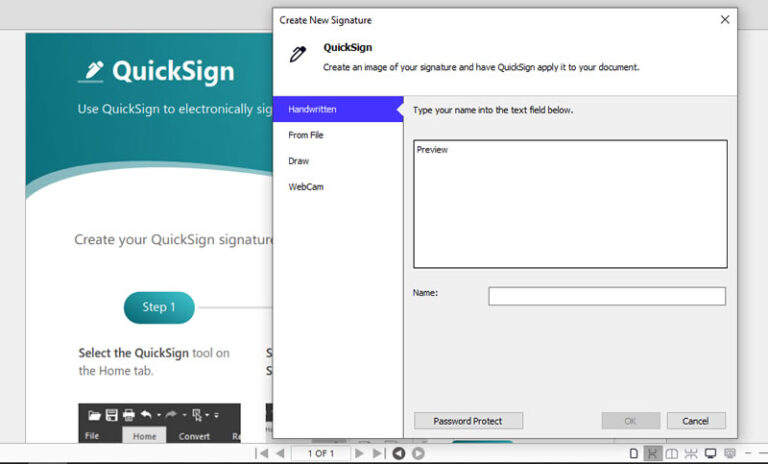Click the circled previous view arrow
Image resolution: width=768 pixels, height=464 pixels.
tap(399, 453)
